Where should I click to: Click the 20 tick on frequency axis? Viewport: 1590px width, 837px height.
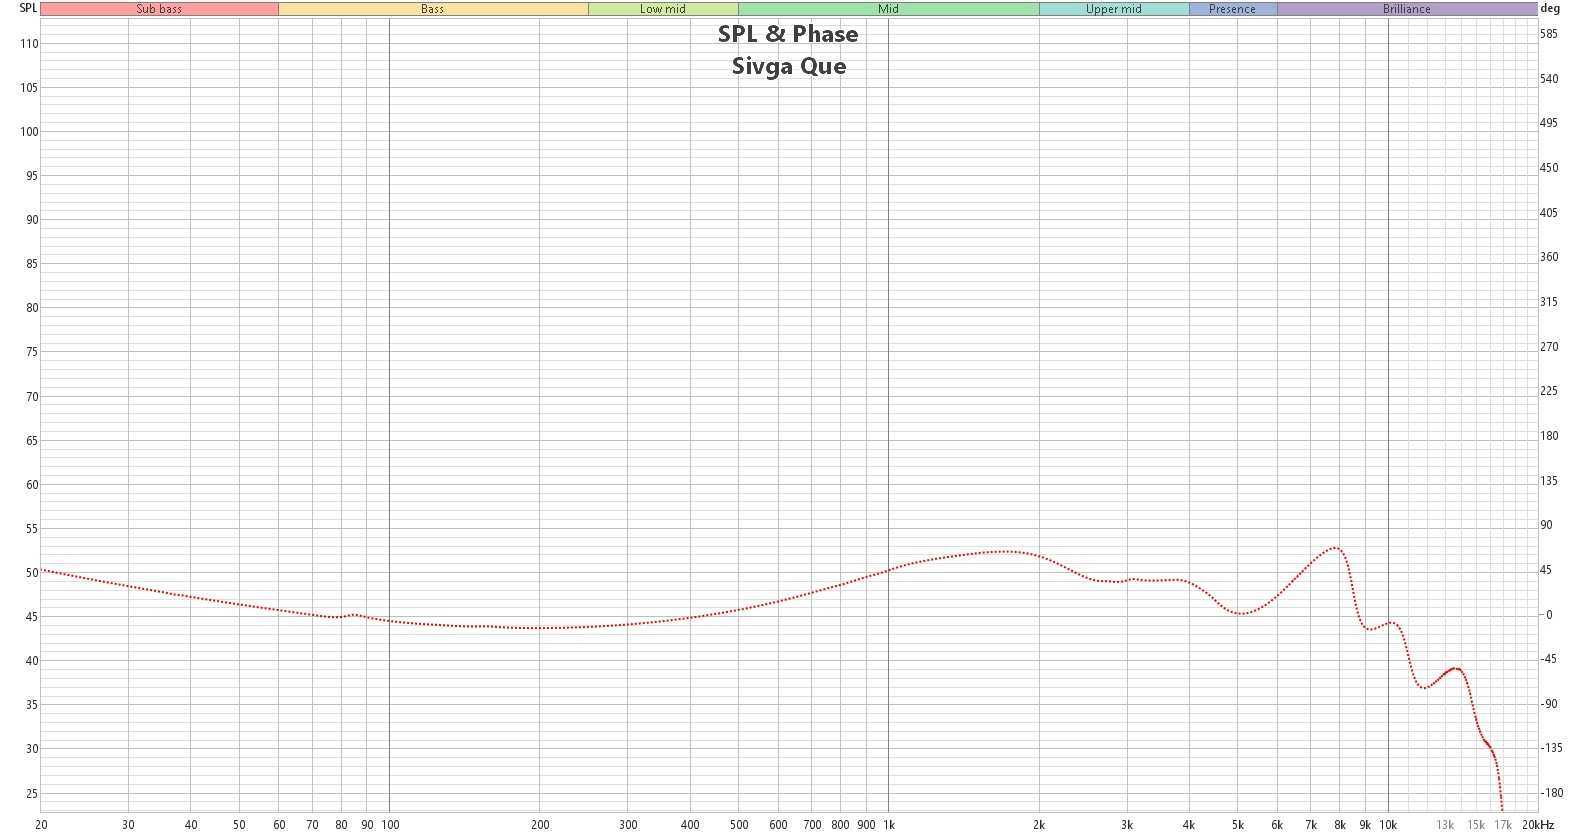[x=41, y=825]
